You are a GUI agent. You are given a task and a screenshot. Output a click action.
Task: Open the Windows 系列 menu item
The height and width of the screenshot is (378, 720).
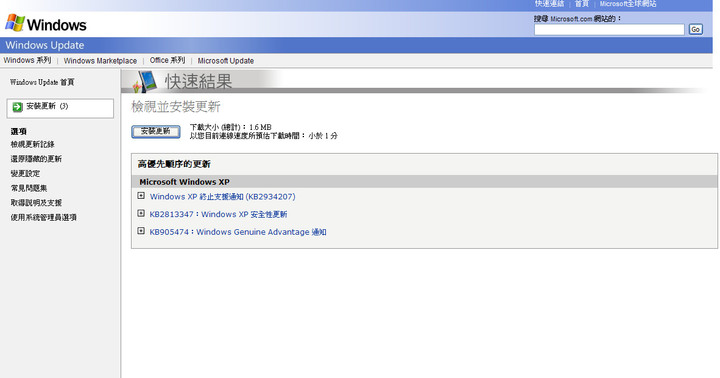click(x=27, y=60)
